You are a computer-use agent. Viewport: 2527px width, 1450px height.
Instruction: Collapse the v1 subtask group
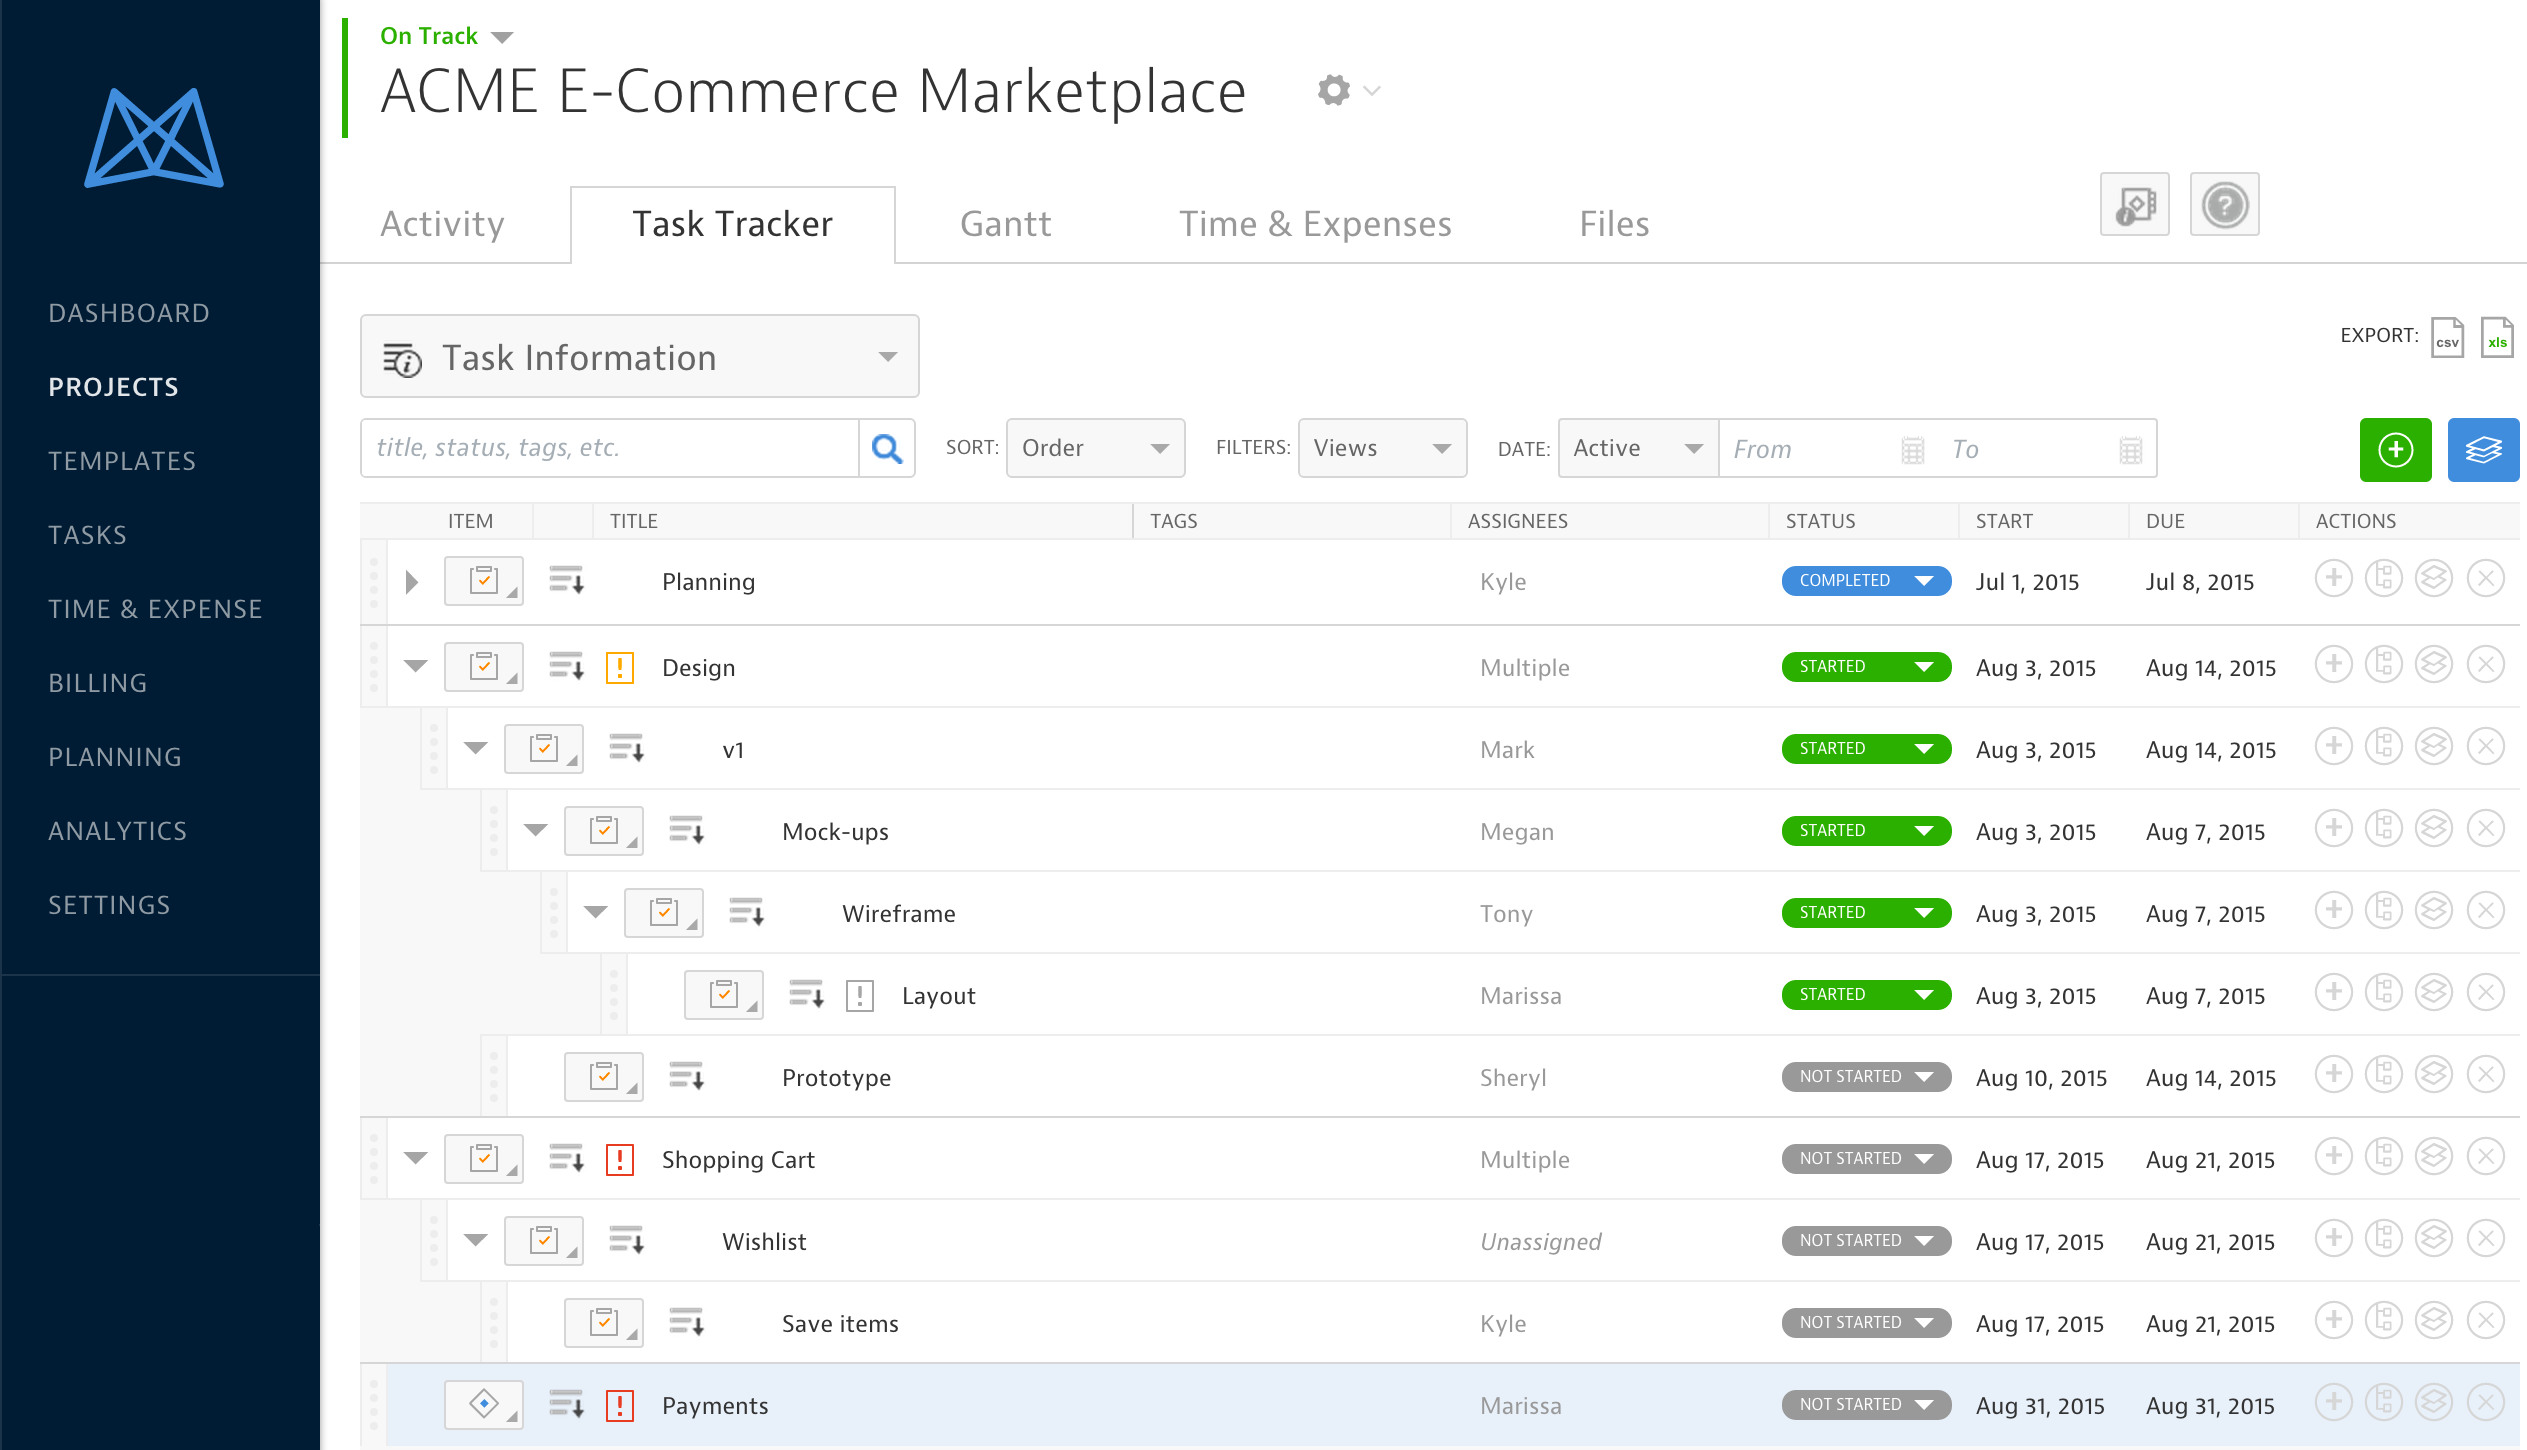pyautogui.click(x=475, y=747)
